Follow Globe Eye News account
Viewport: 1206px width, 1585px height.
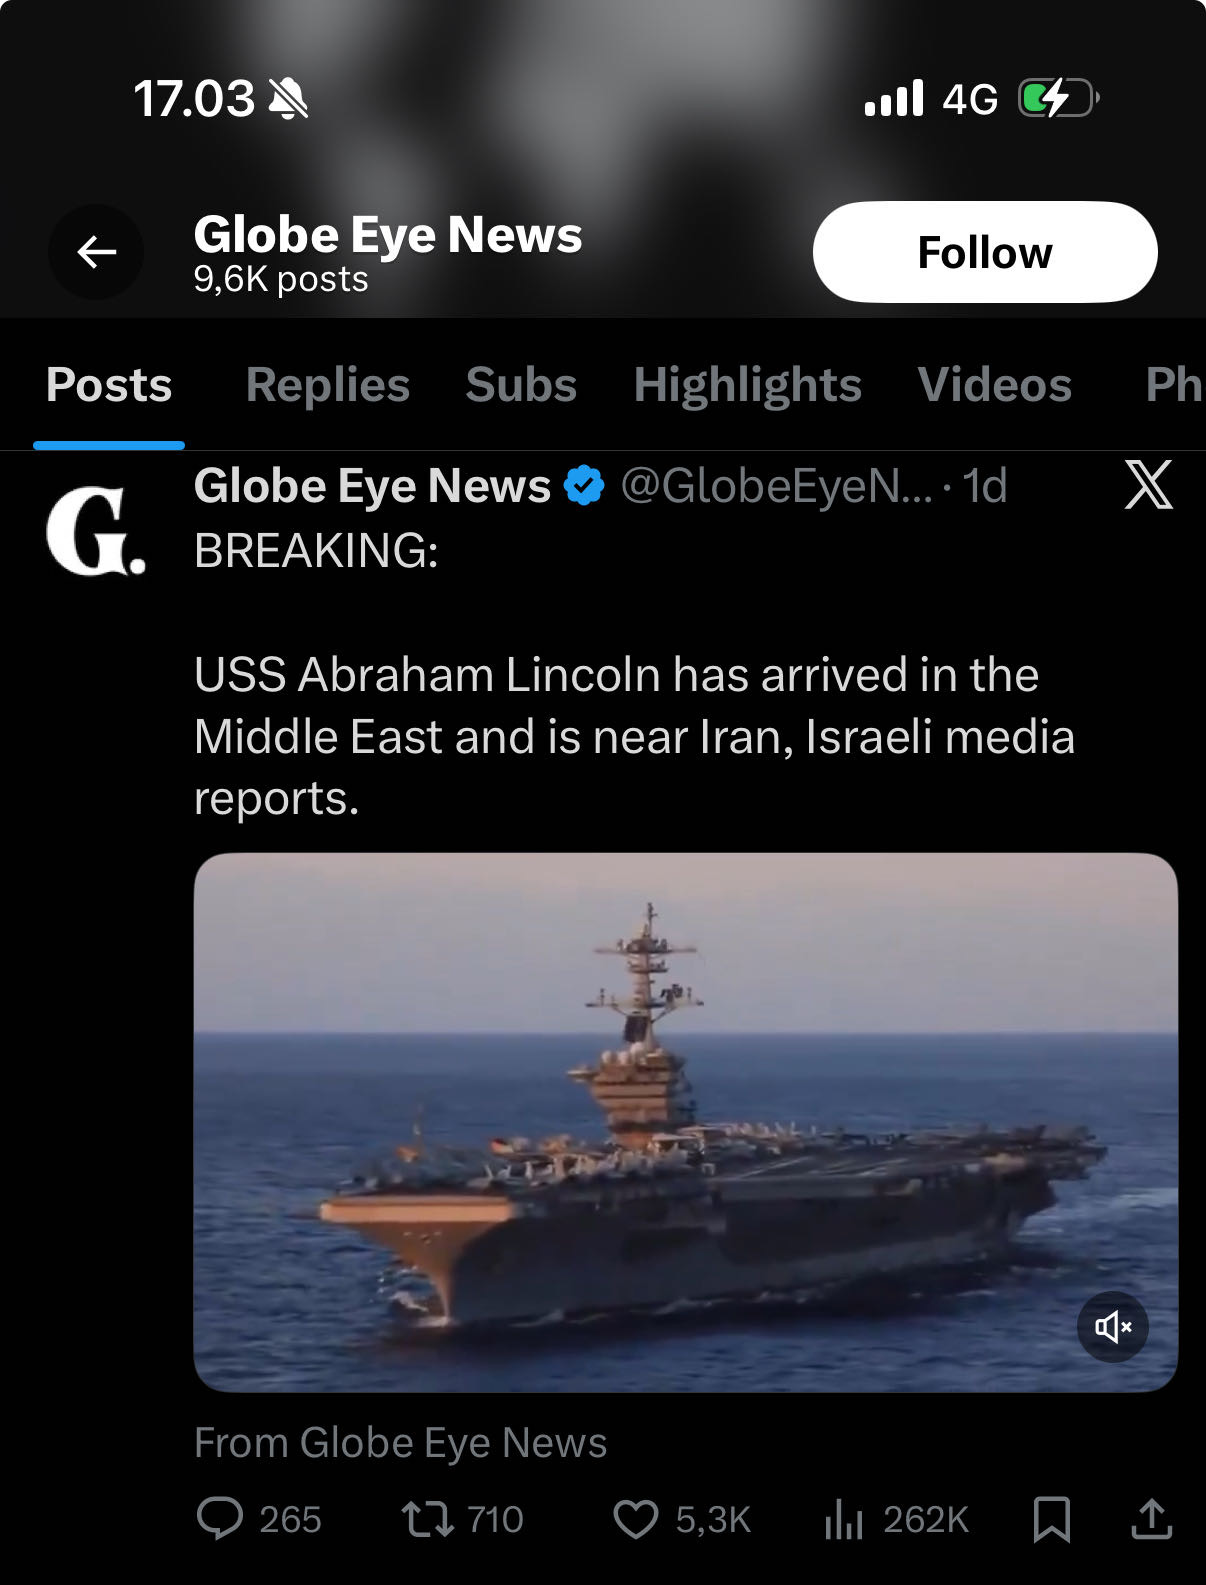coord(985,252)
